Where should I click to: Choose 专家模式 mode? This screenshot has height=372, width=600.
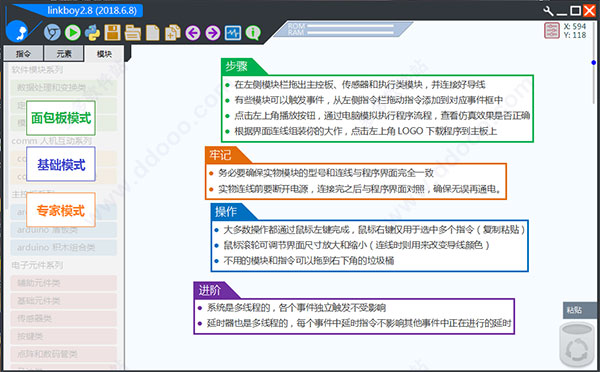click(x=61, y=210)
